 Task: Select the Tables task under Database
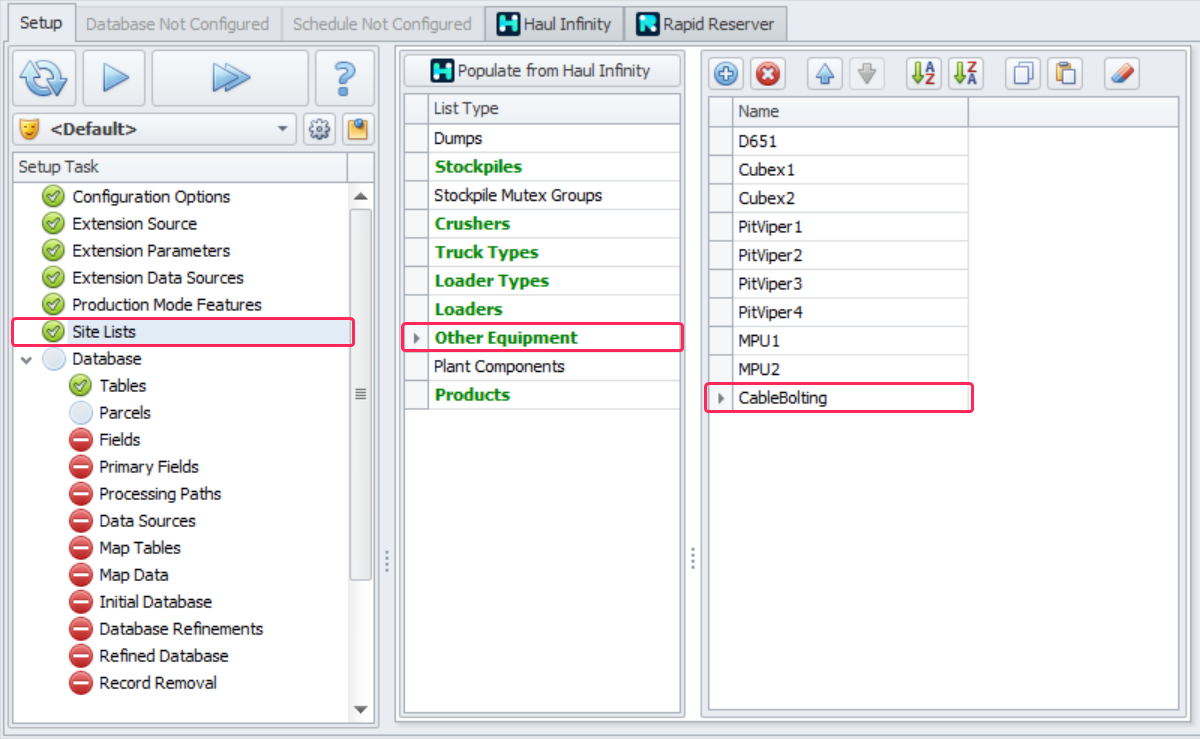pos(122,386)
